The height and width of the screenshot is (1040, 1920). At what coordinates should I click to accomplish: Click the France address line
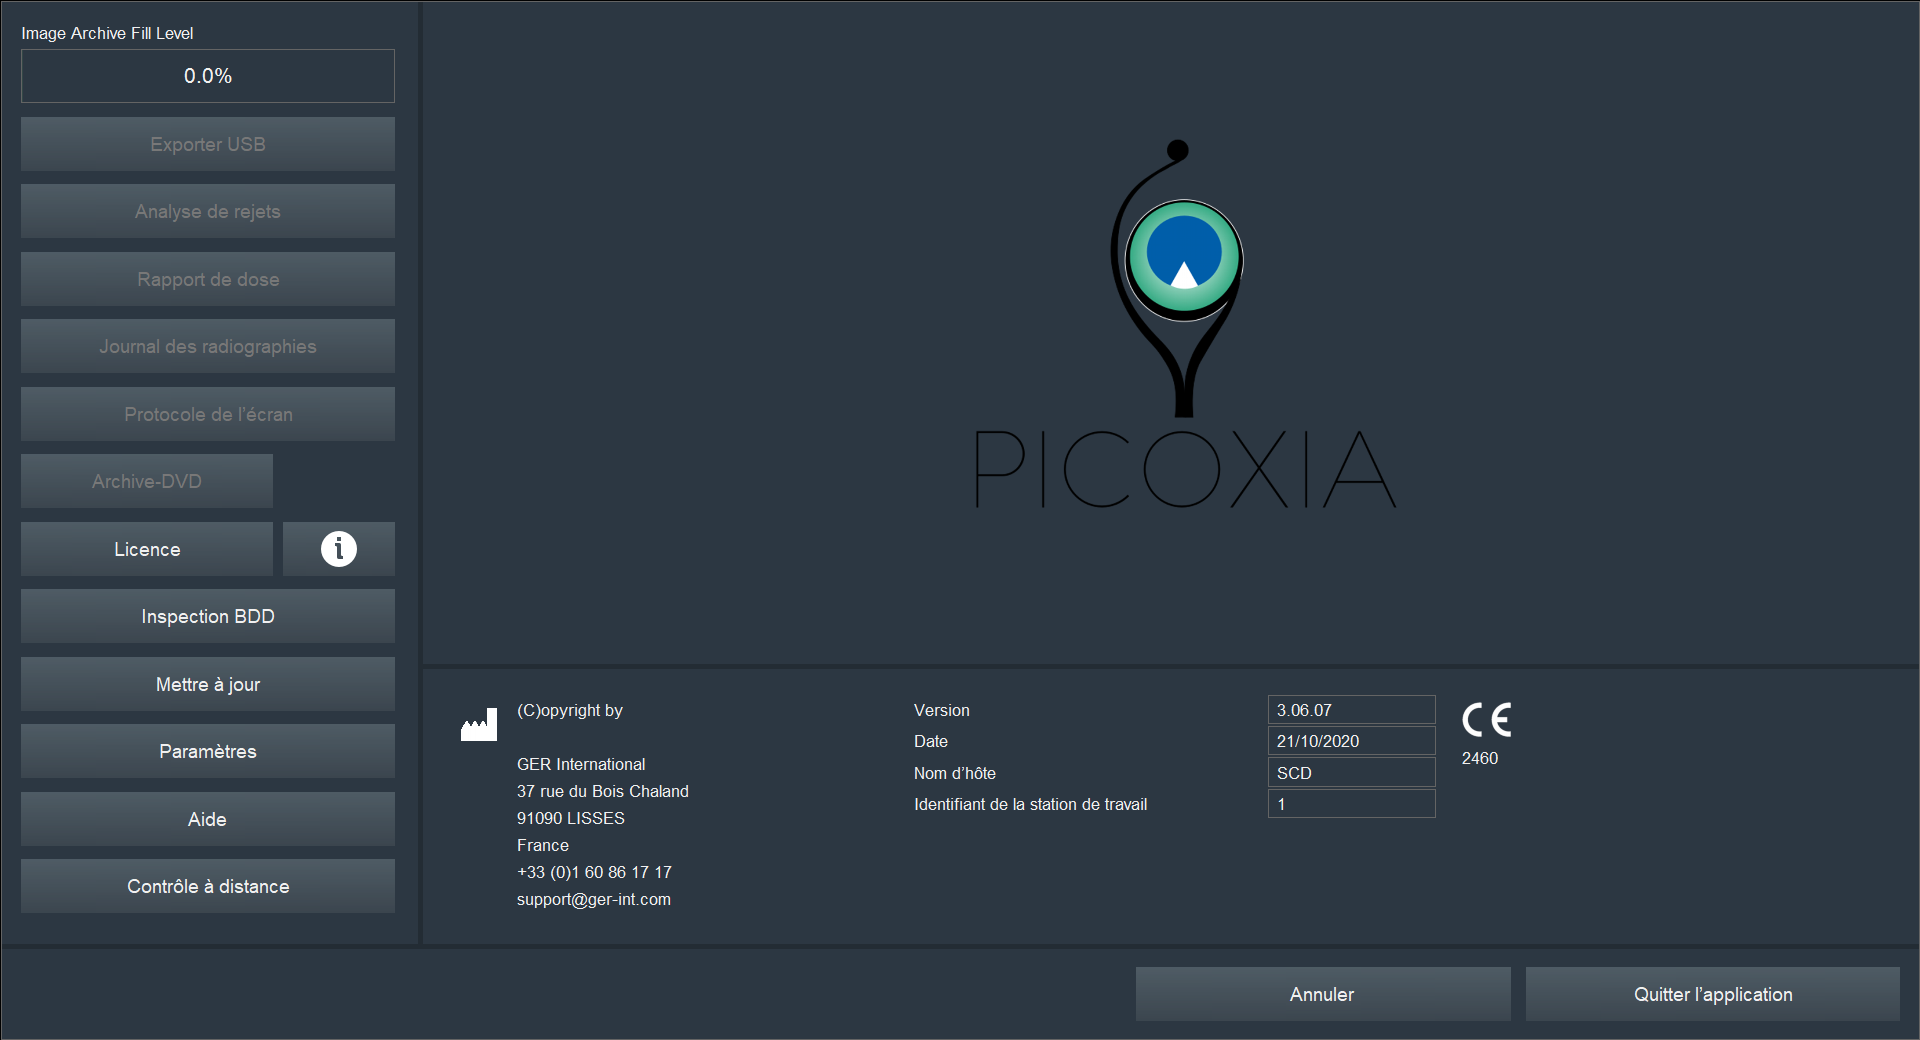coord(543,845)
